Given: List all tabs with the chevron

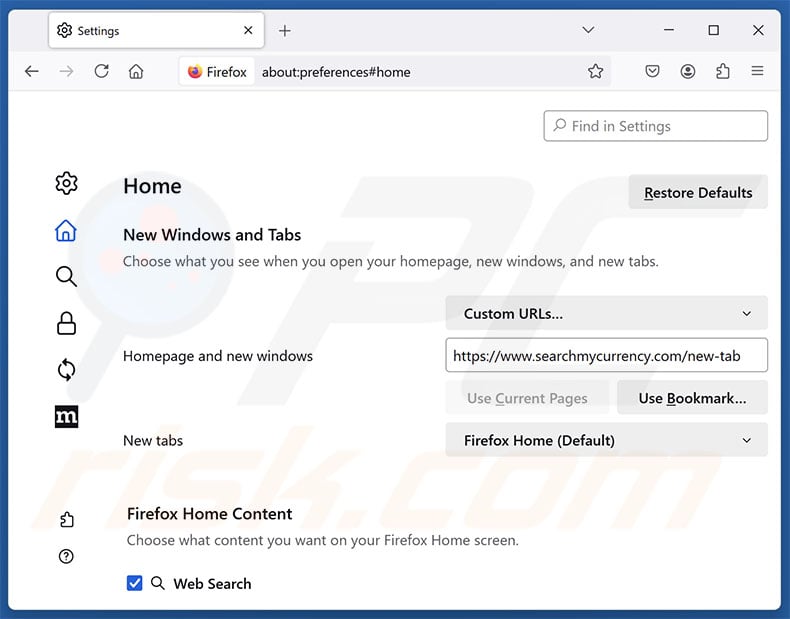Looking at the screenshot, I should [588, 30].
